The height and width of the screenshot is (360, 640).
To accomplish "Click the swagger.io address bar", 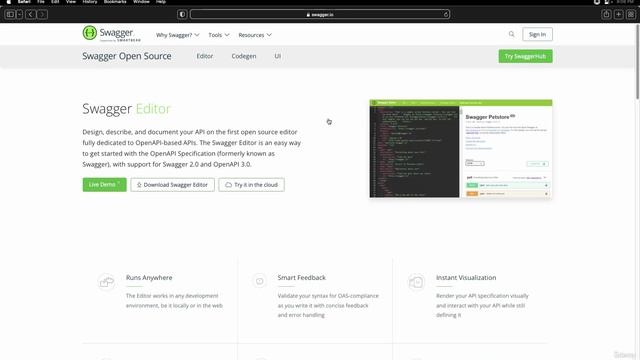I will 320,15.
